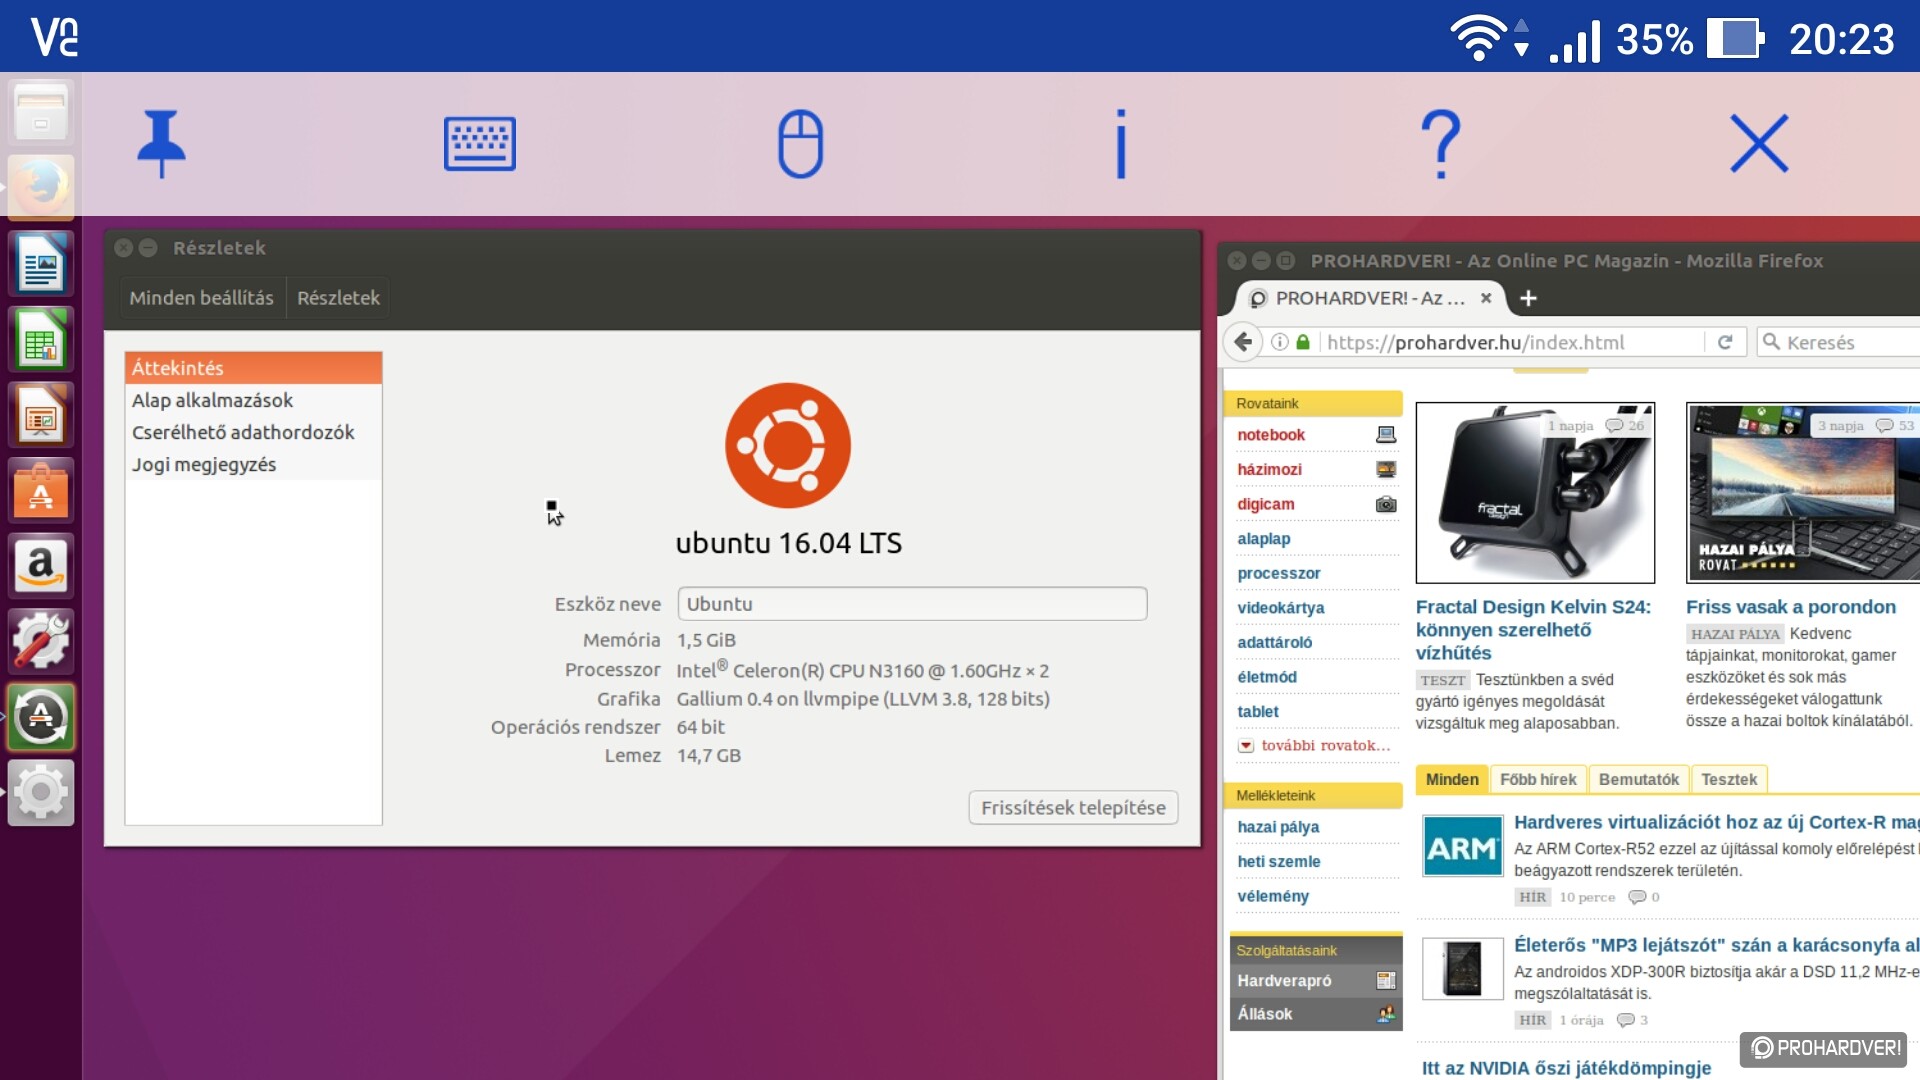The width and height of the screenshot is (1920, 1080).
Task: Open a new Firefox tab
Action: [x=1528, y=298]
